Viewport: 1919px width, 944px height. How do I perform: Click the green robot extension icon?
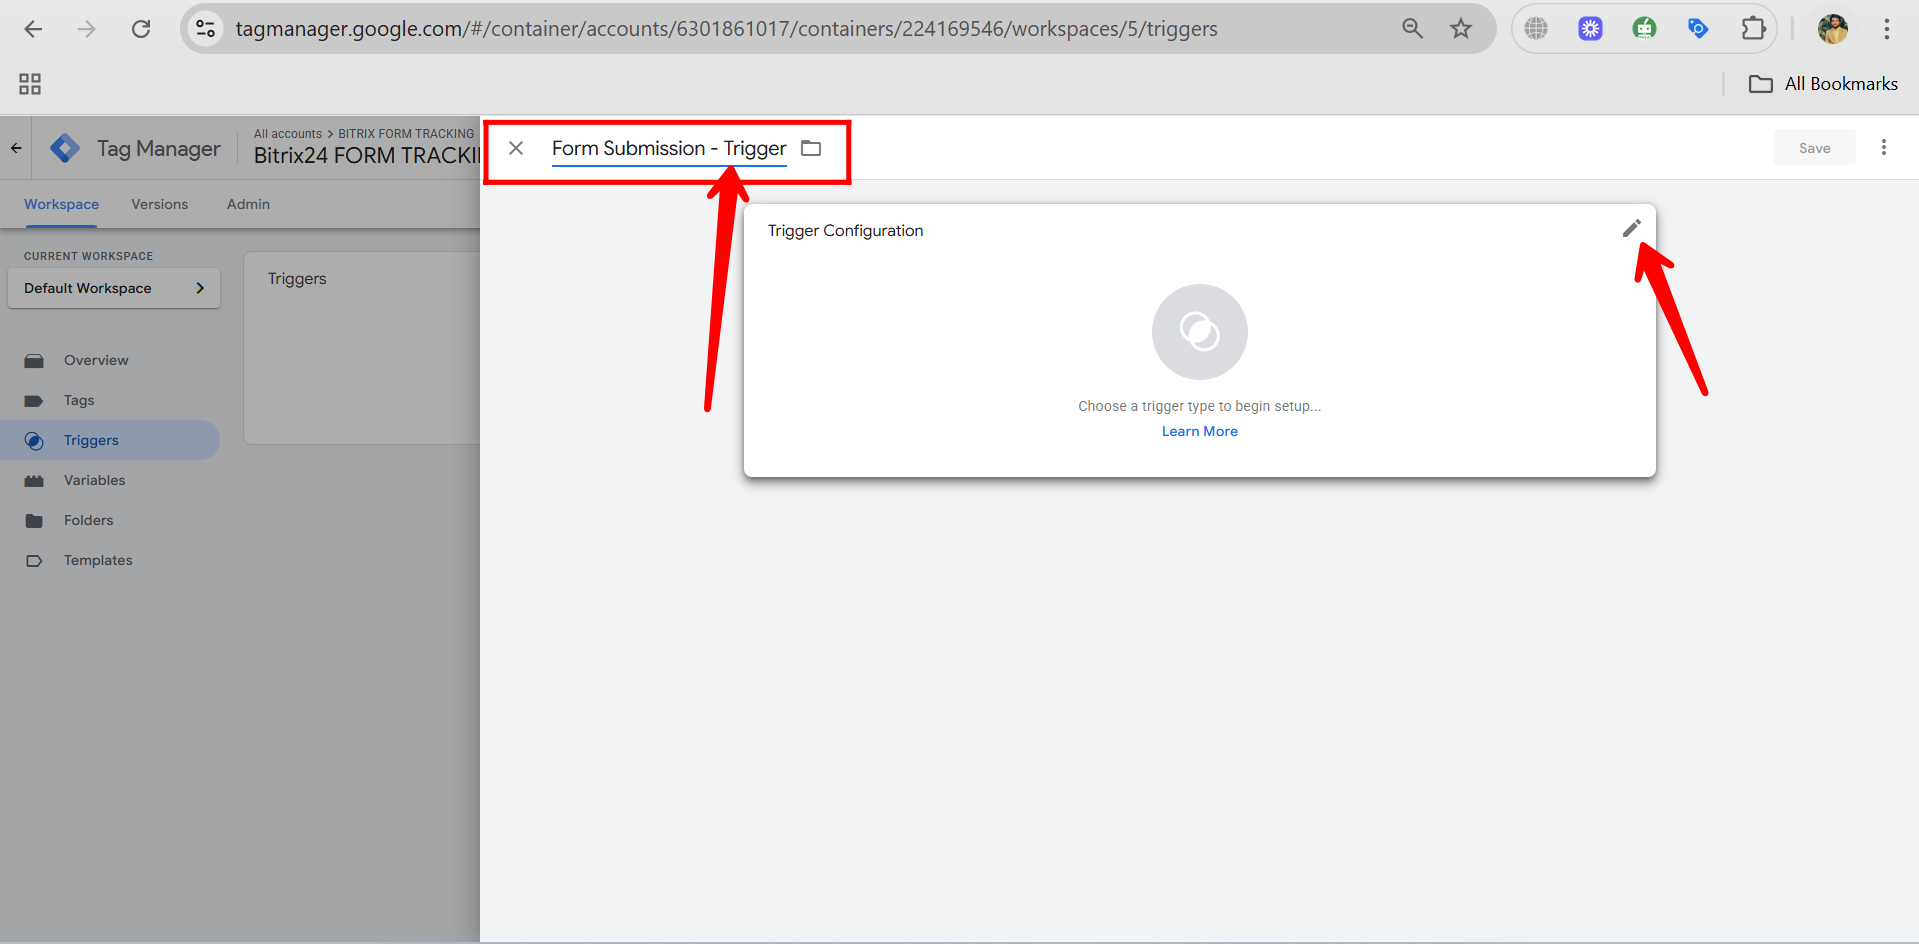click(x=1644, y=29)
